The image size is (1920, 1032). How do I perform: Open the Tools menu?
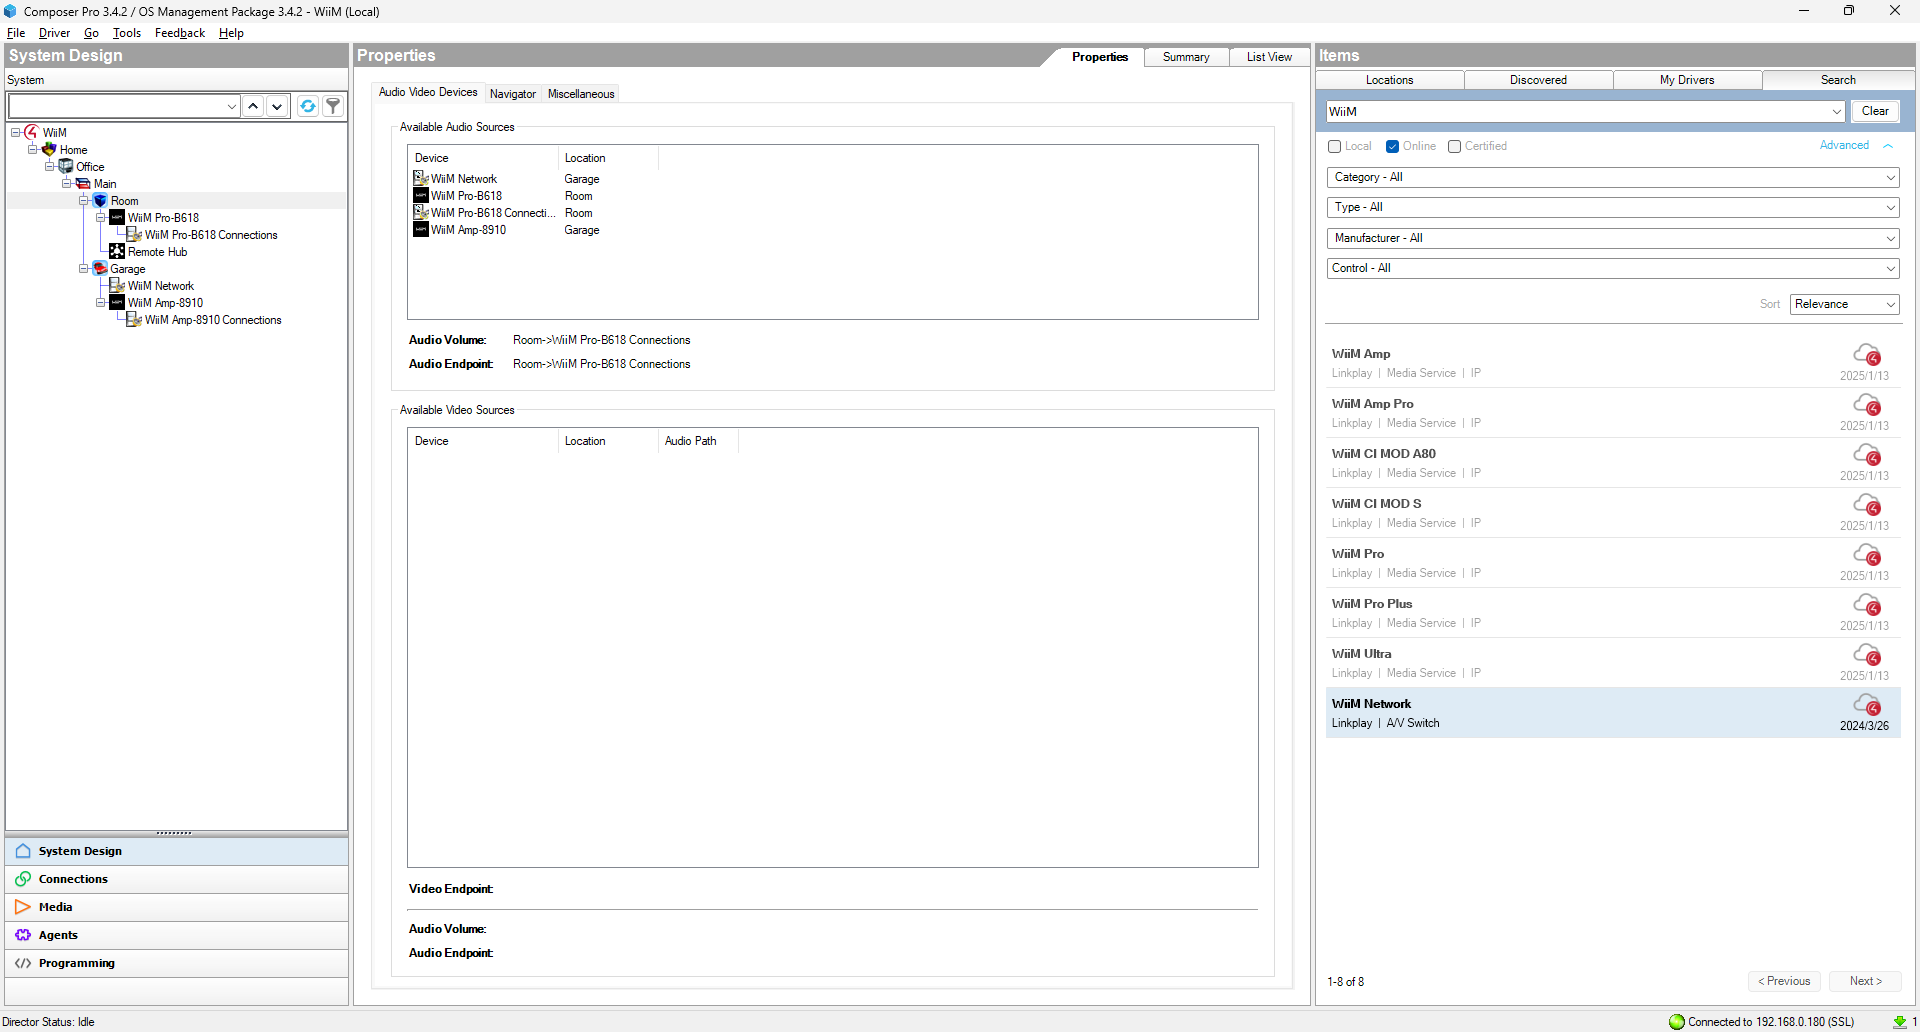coord(127,33)
